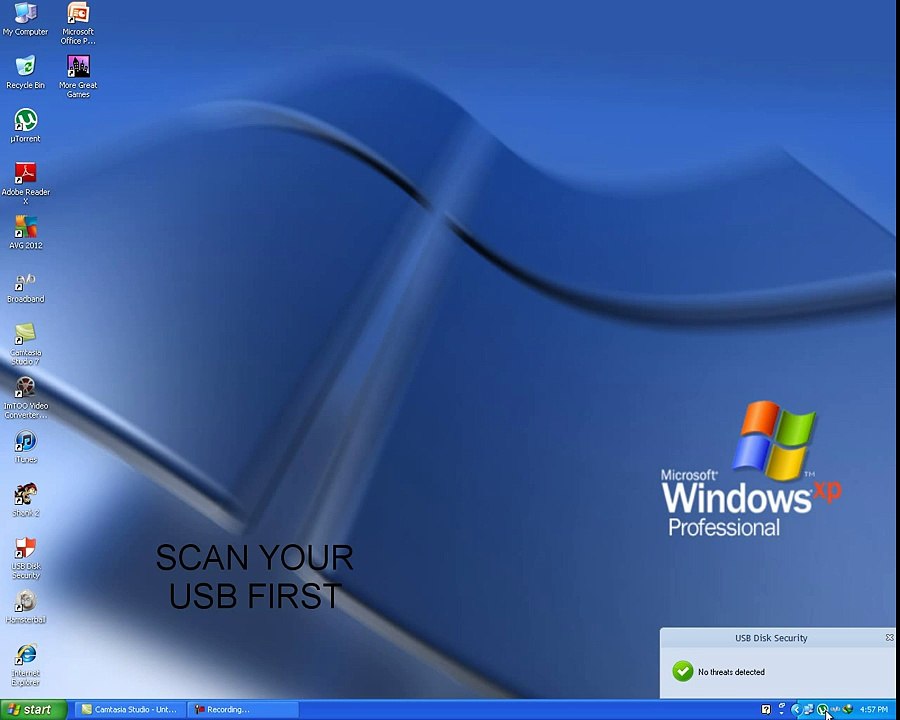
Task: Close the USB Disk Security notification
Action: (889, 637)
